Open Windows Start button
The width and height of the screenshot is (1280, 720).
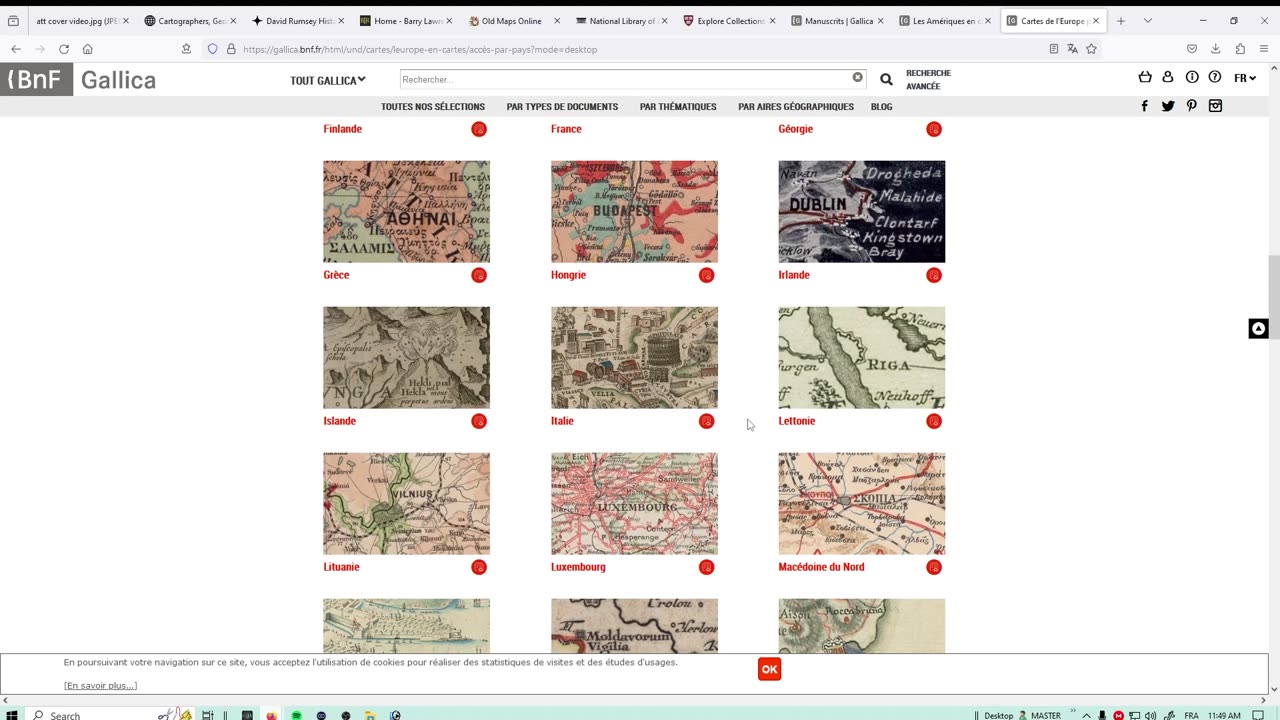(x=12, y=715)
